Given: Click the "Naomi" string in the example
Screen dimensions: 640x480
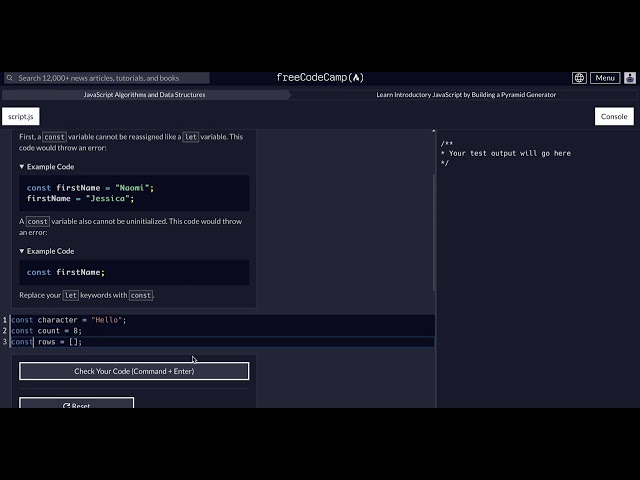Looking at the screenshot, I should pyautogui.click(x=133, y=188).
